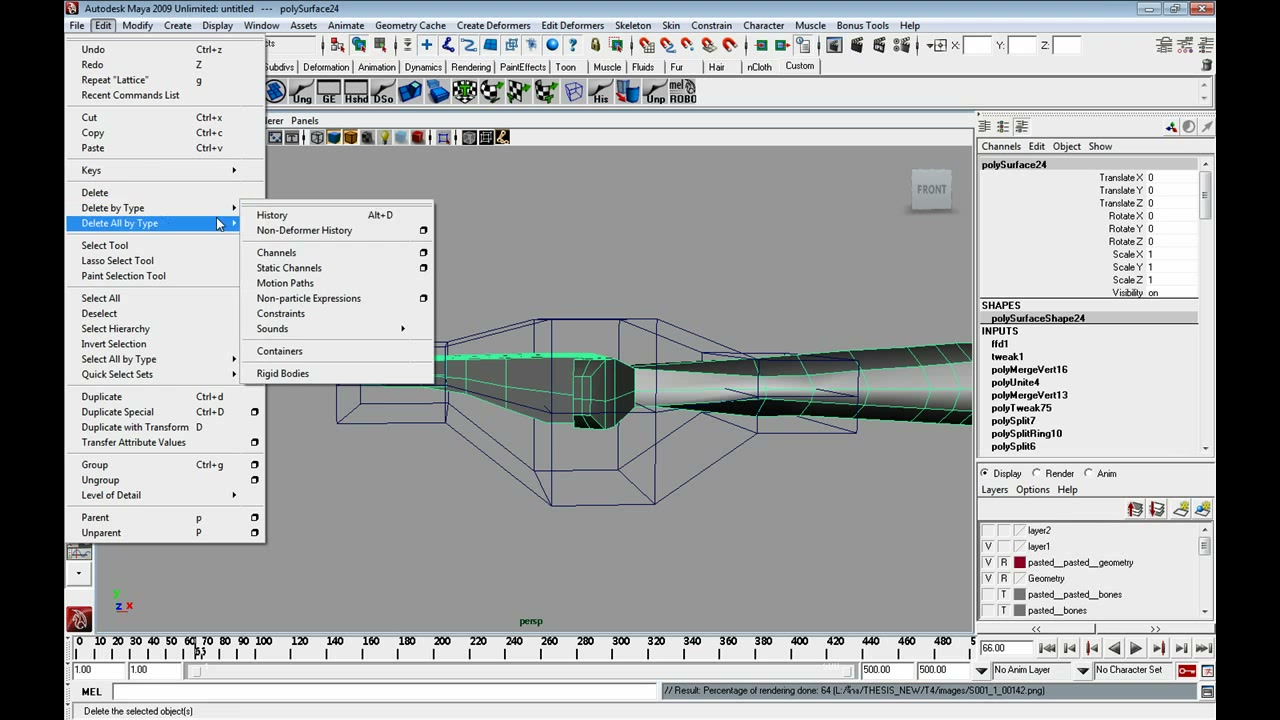
Task: Toggle the light bulb lighting icon
Action: pyautogui.click(x=384, y=137)
